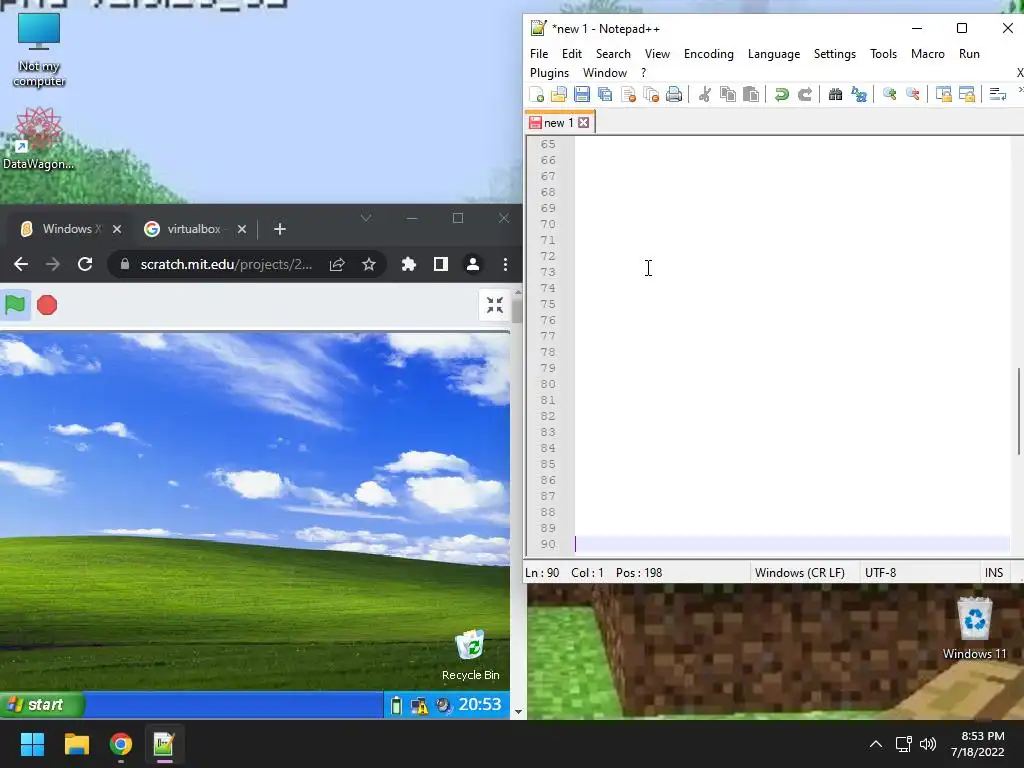Switch to the virtualbox Chrome tab
1024x768 pixels.
[194, 229]
